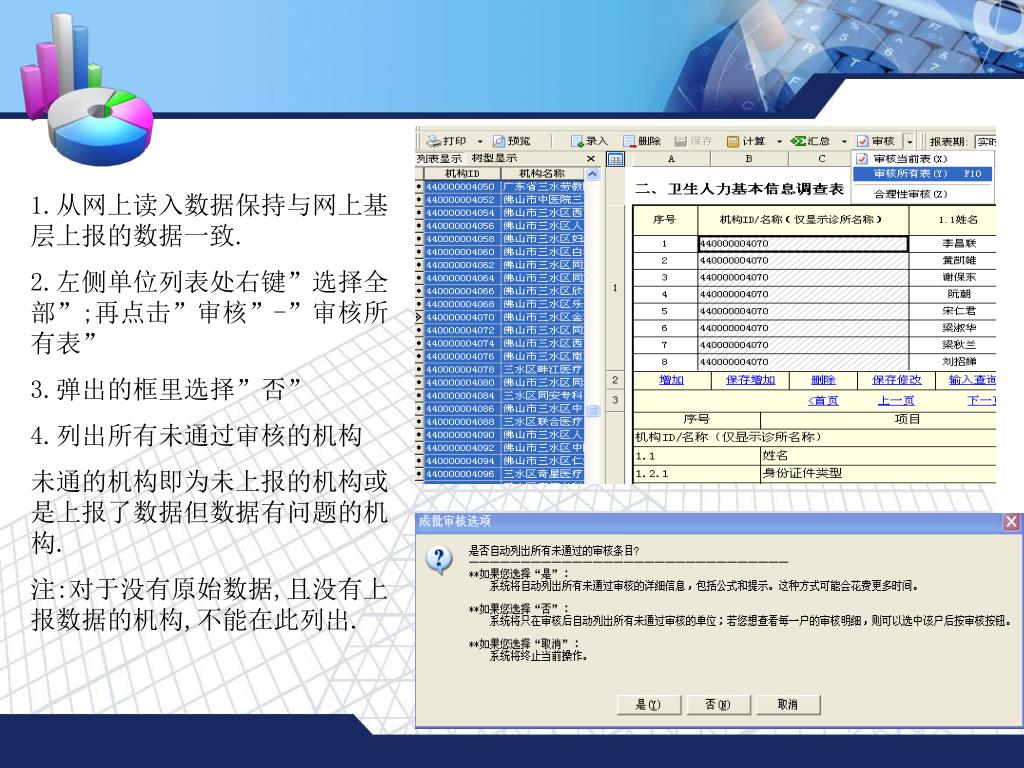Switch to the 列表显示 tab
The width and height of the screenshot is (1024, 768).
click(440, 158)
